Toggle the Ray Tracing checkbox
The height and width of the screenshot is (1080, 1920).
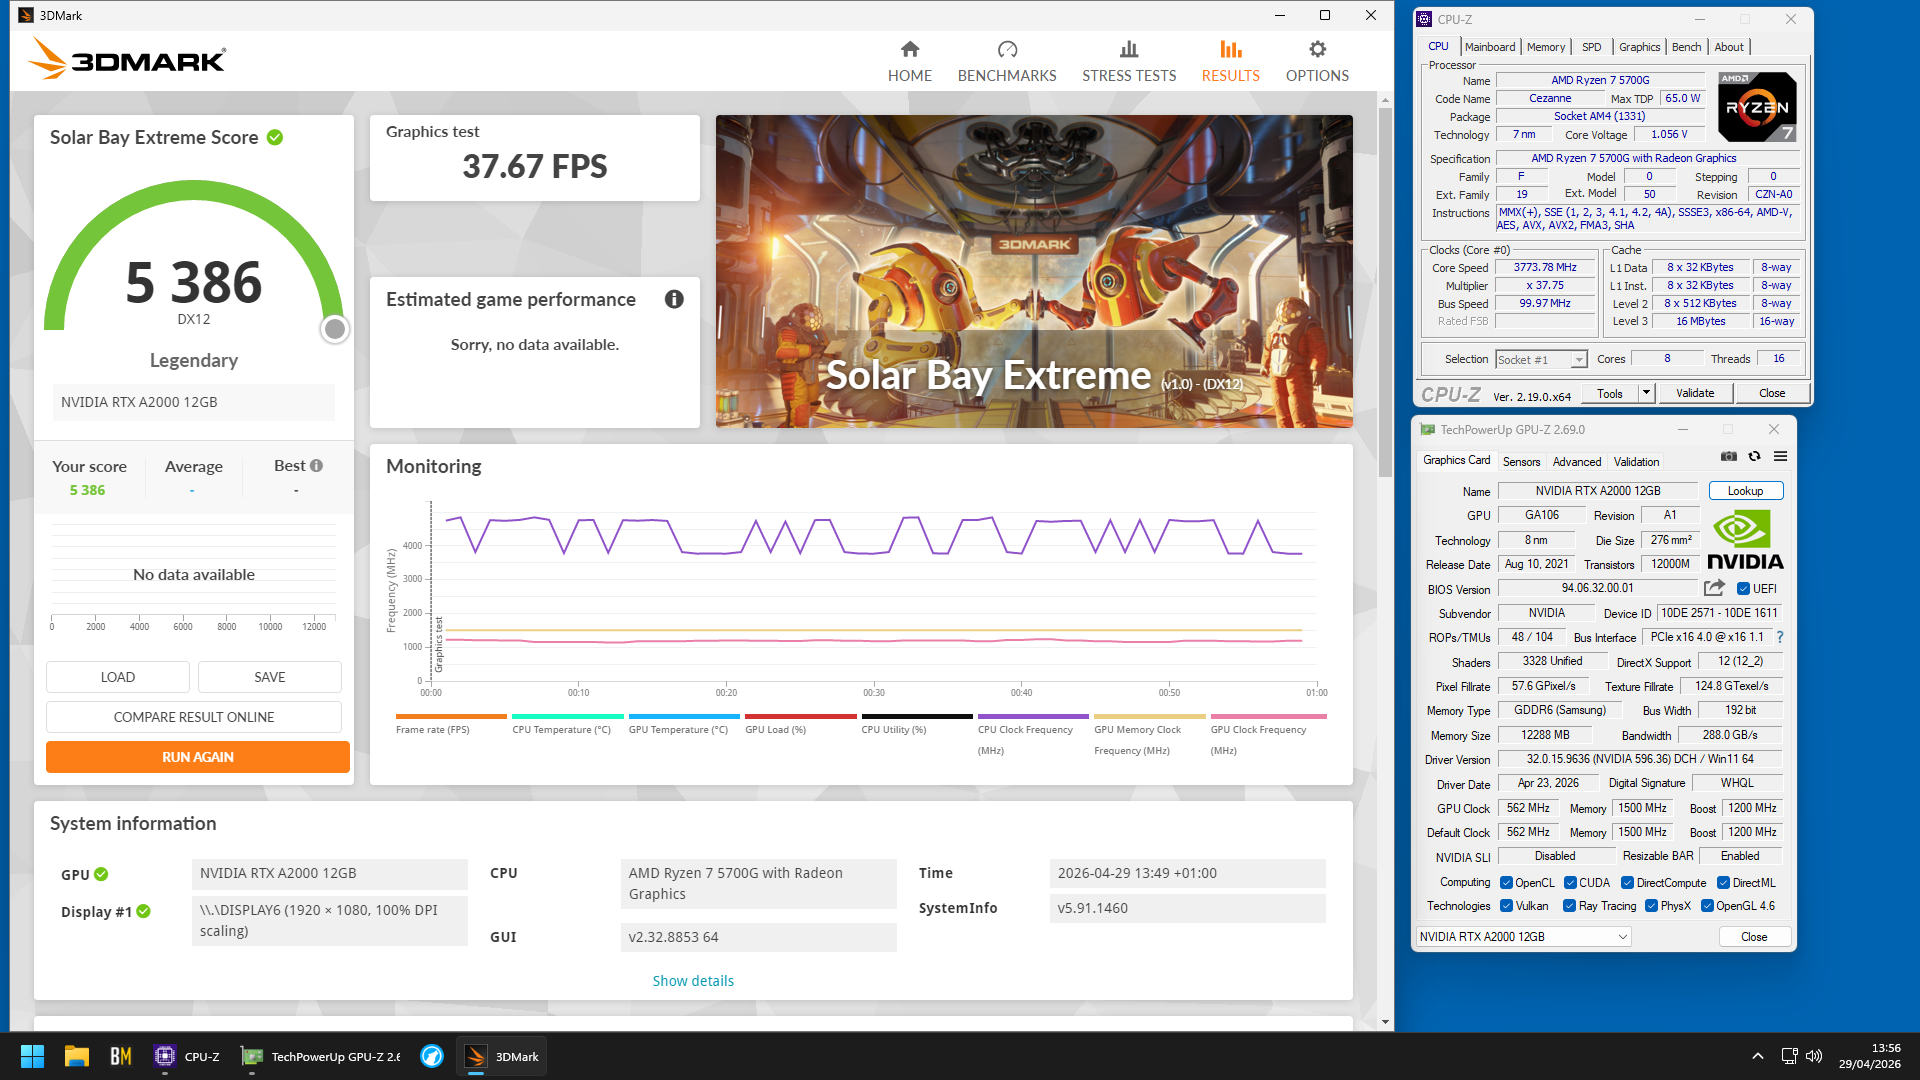pos(1569,906)
